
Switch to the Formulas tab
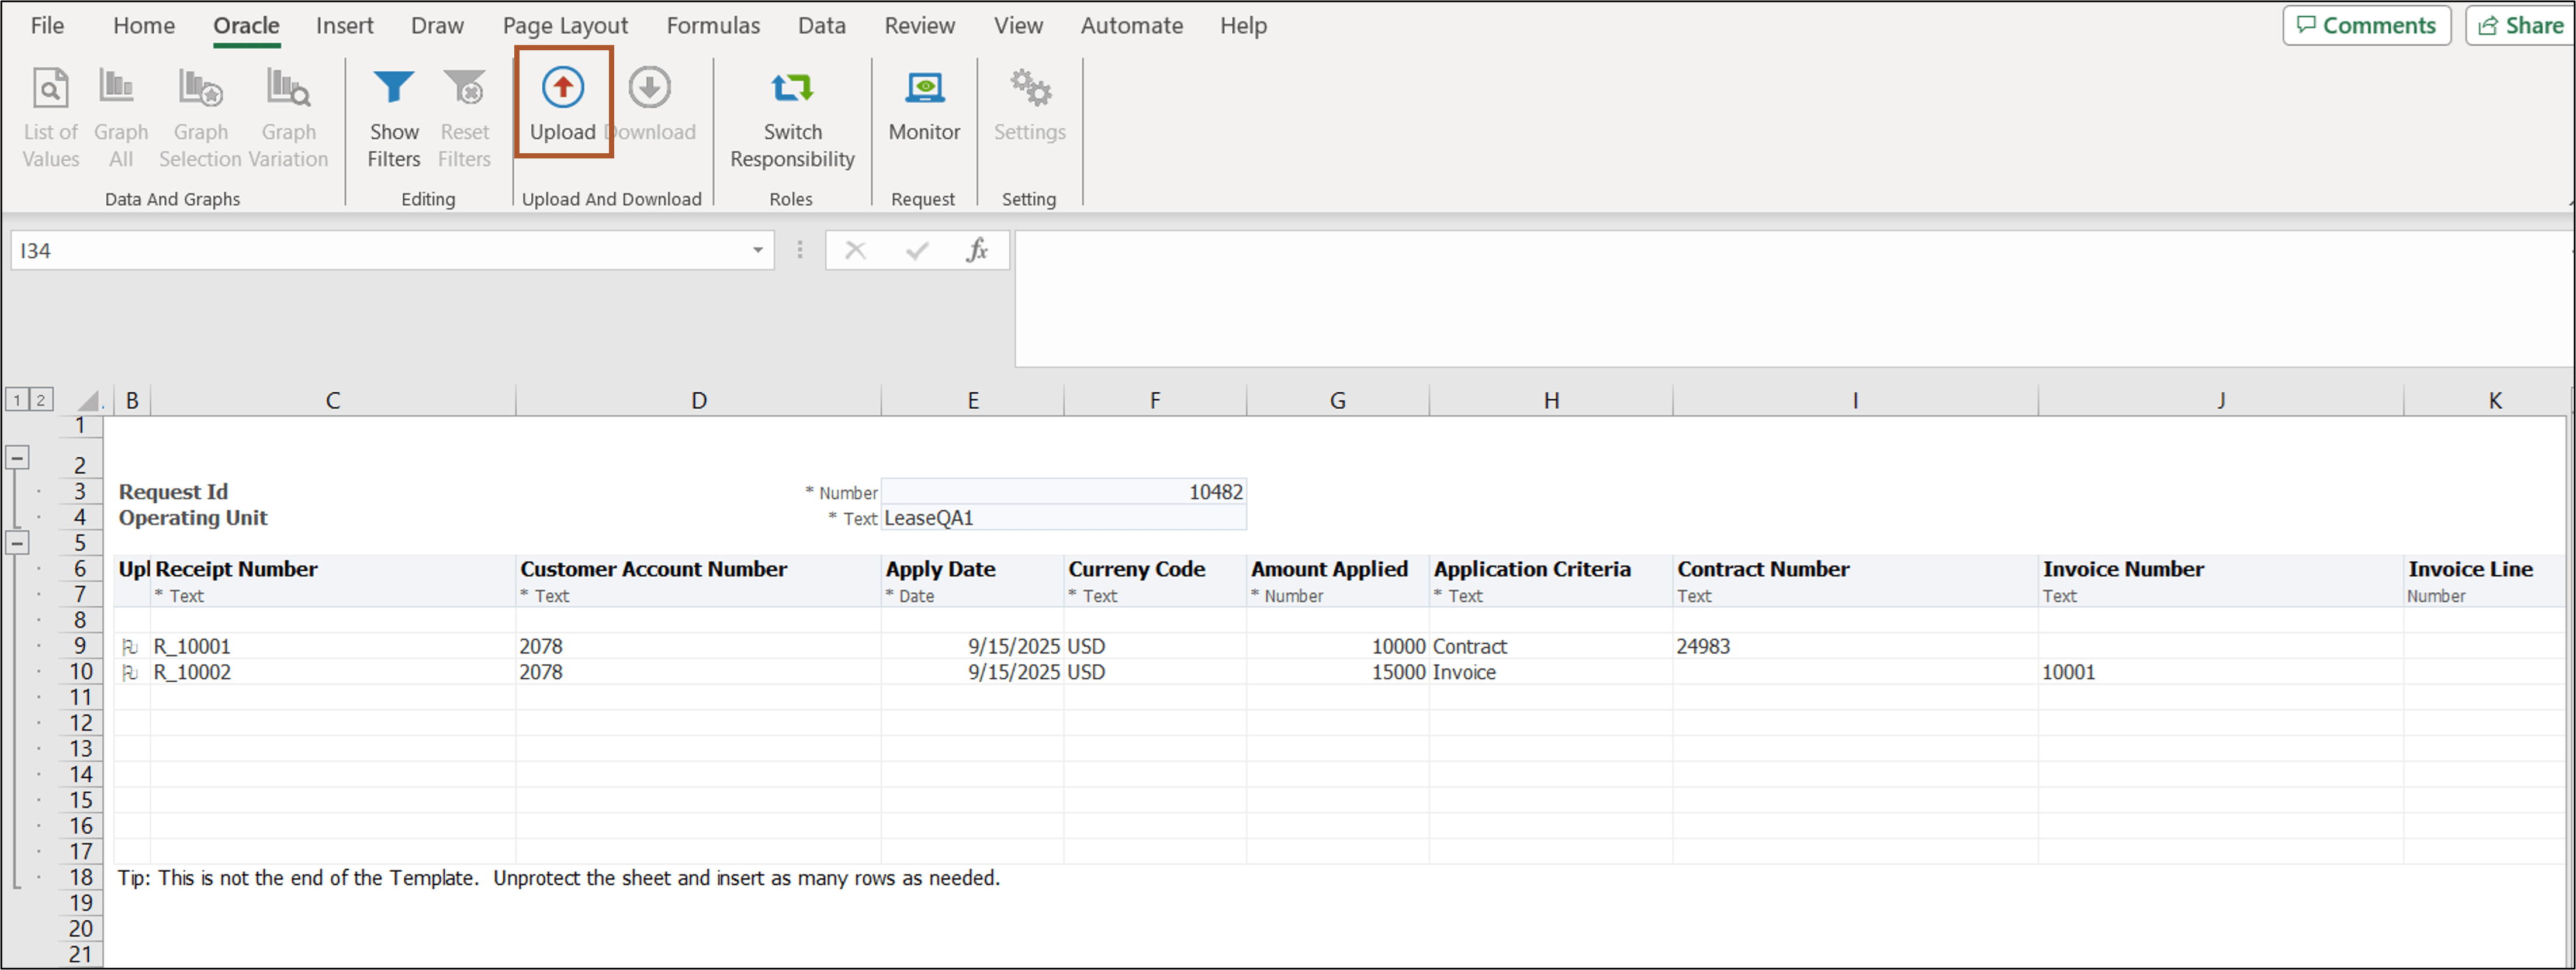tap(712, 25)
